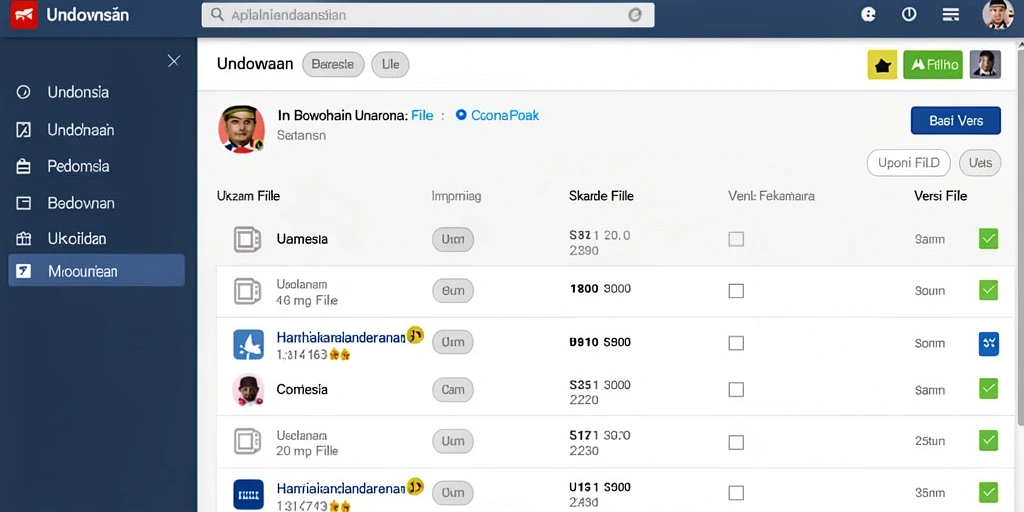Tick the checkbox in Uamesia row
The height and width of the screenshot is (512, 1024).
736,239
